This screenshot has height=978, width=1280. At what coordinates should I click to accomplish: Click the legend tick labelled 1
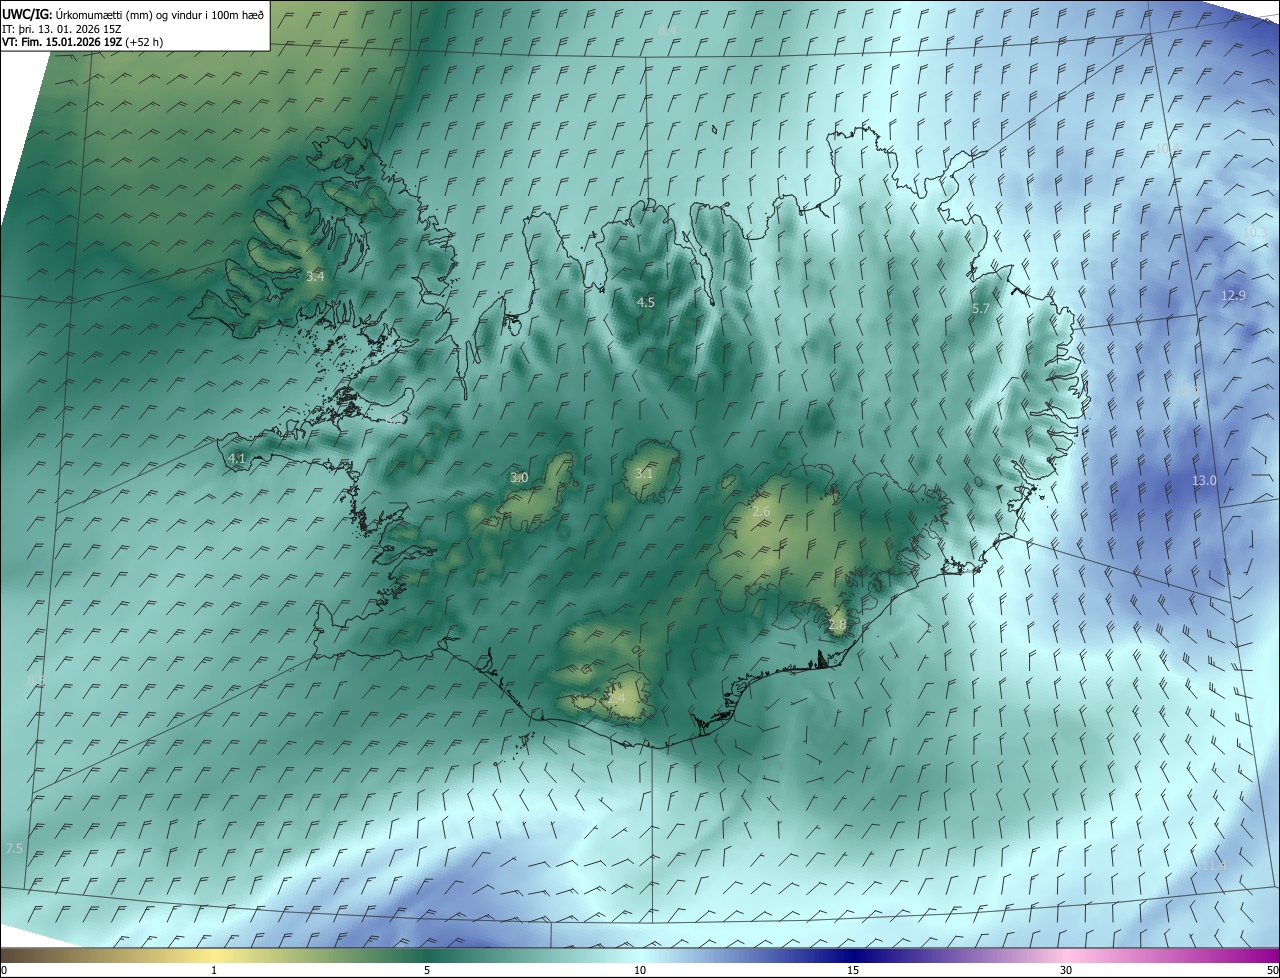pyautogui.click(x=214, y=970)
